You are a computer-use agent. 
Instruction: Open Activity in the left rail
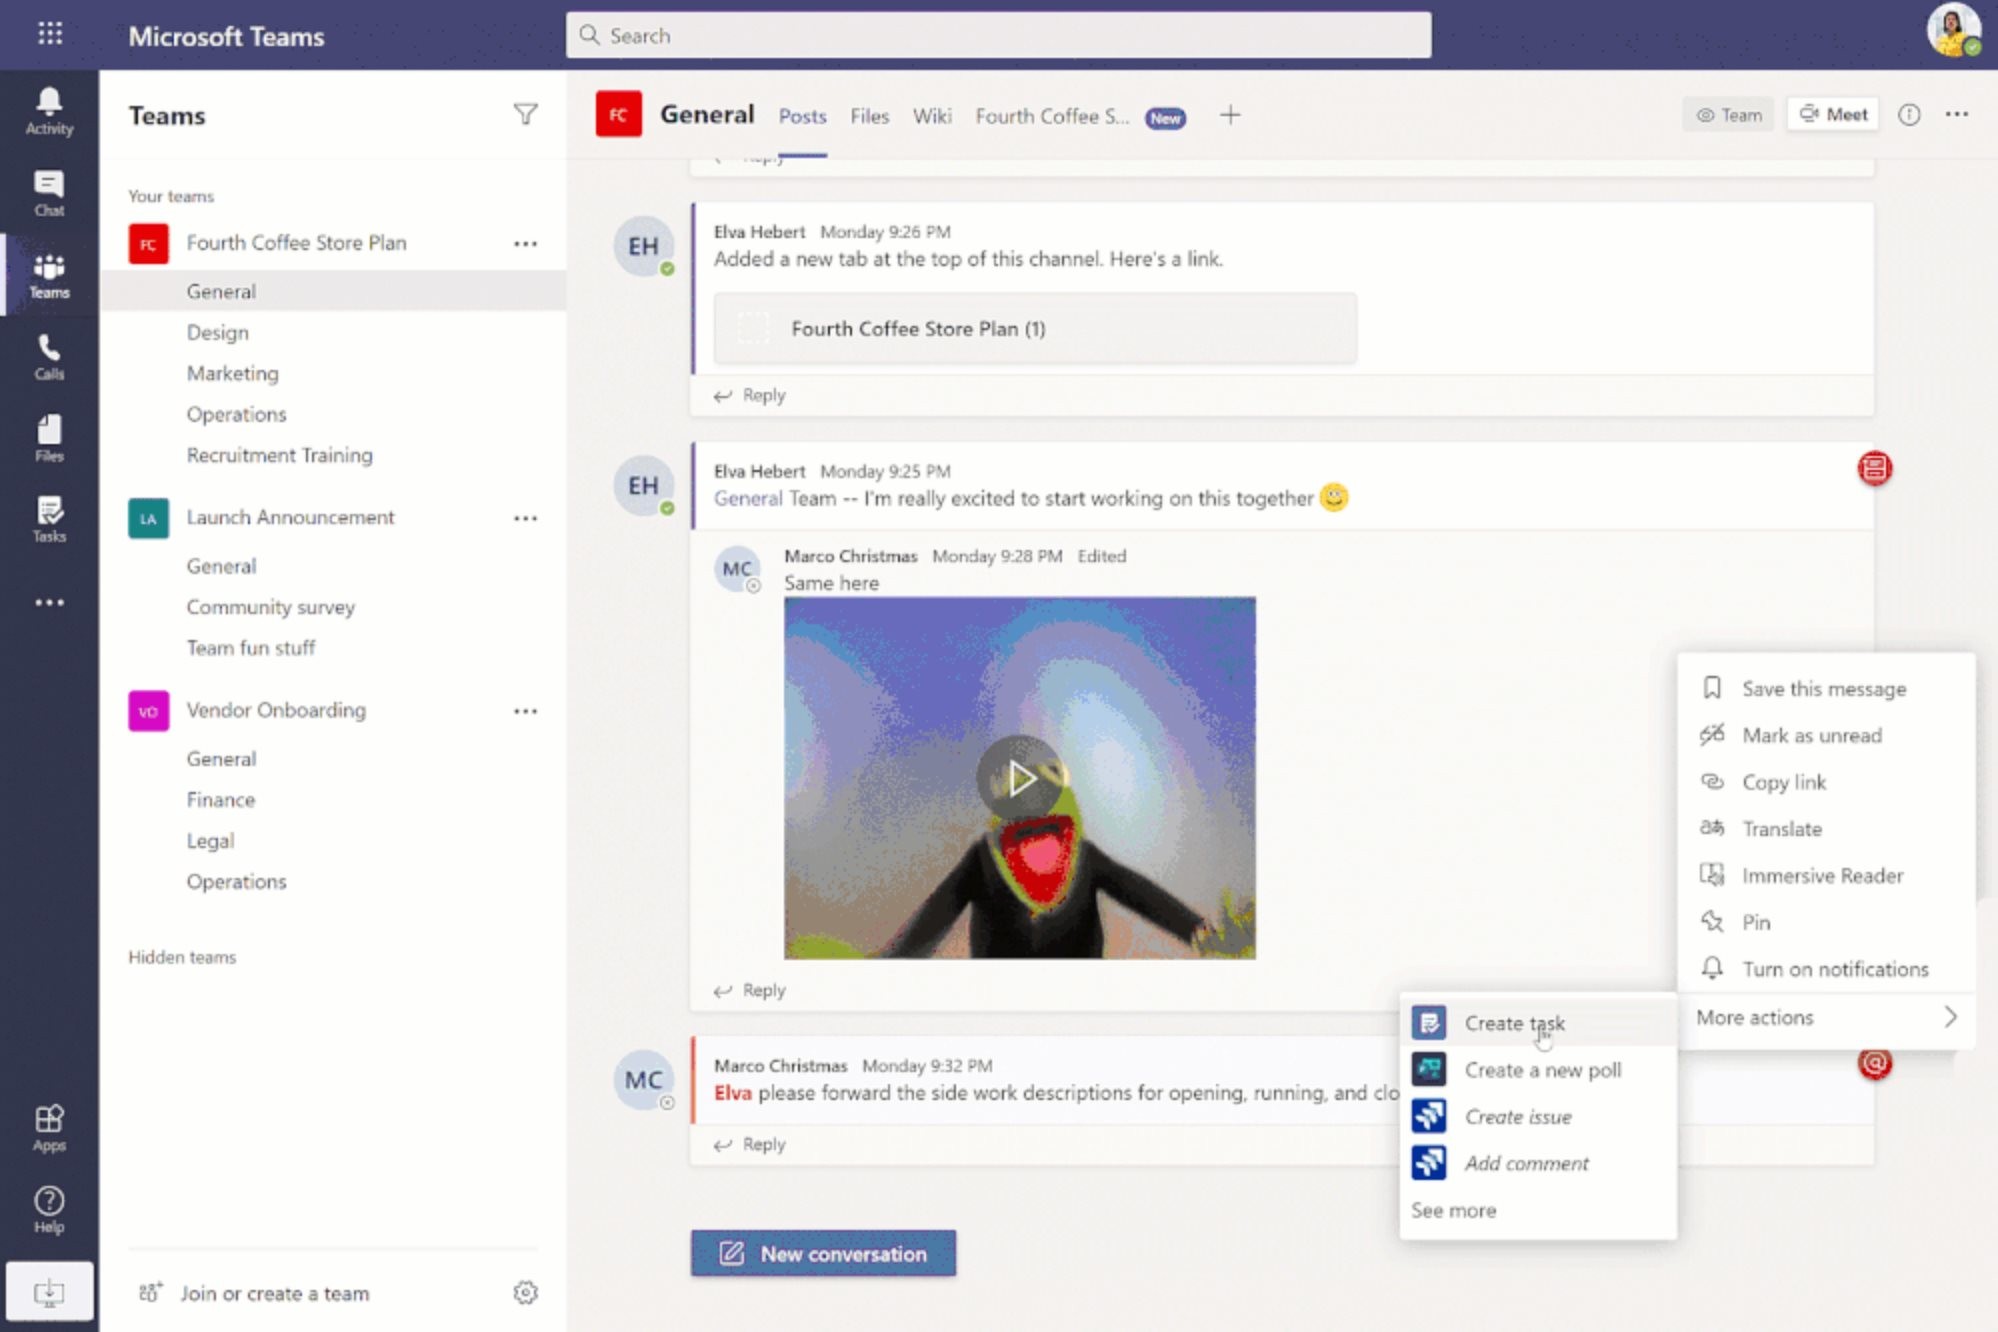49,111
